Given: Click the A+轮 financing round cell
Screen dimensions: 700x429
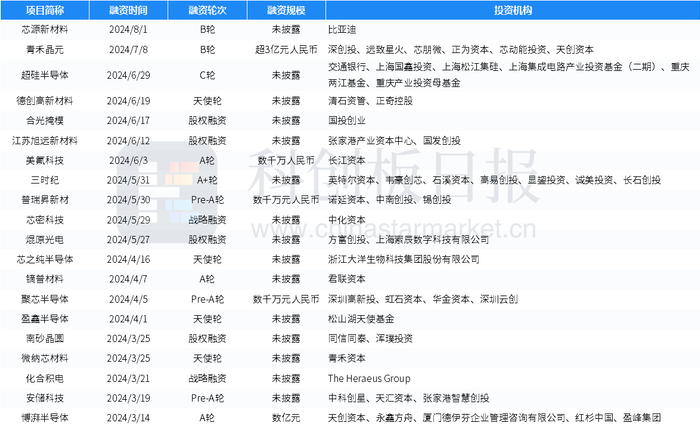Looking at the screenshot, I should pyautogui.click(x=207, y=180).
